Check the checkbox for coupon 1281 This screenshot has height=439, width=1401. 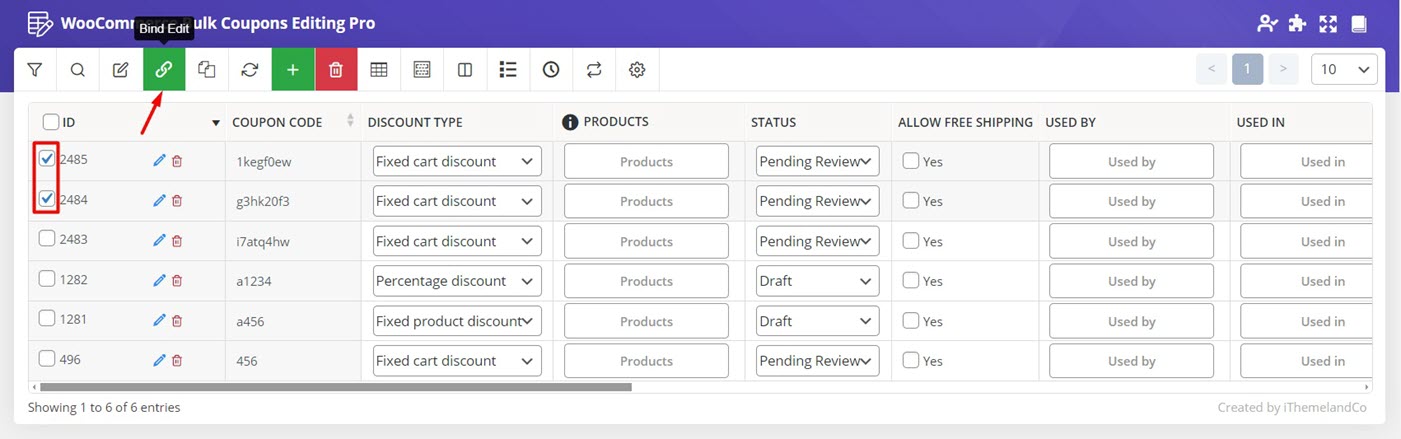(x=47, y=318)
